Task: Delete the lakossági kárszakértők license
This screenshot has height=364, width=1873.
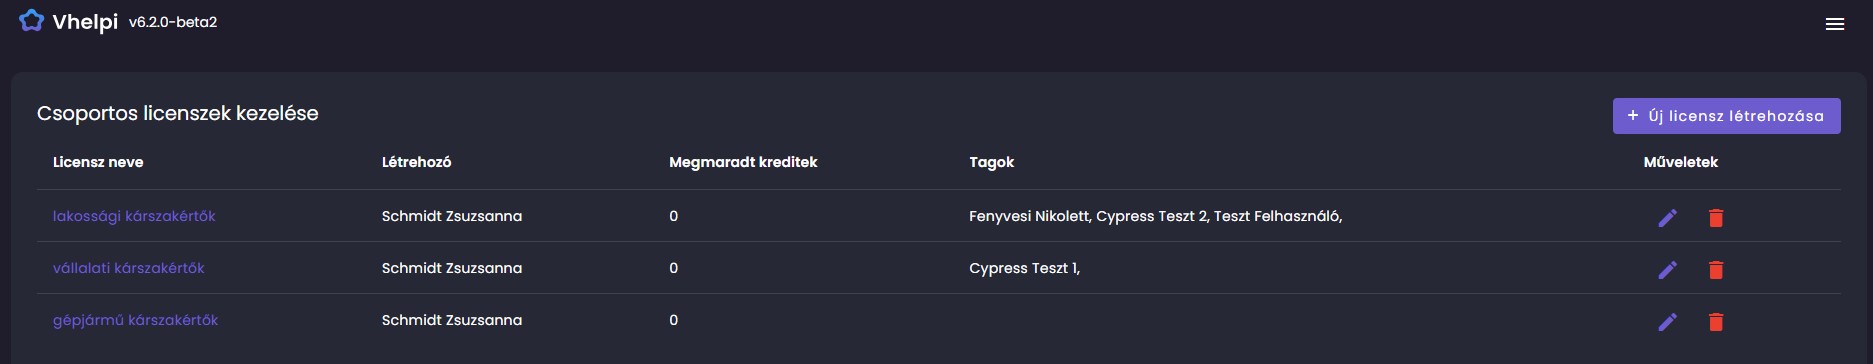Action: 1716,217
